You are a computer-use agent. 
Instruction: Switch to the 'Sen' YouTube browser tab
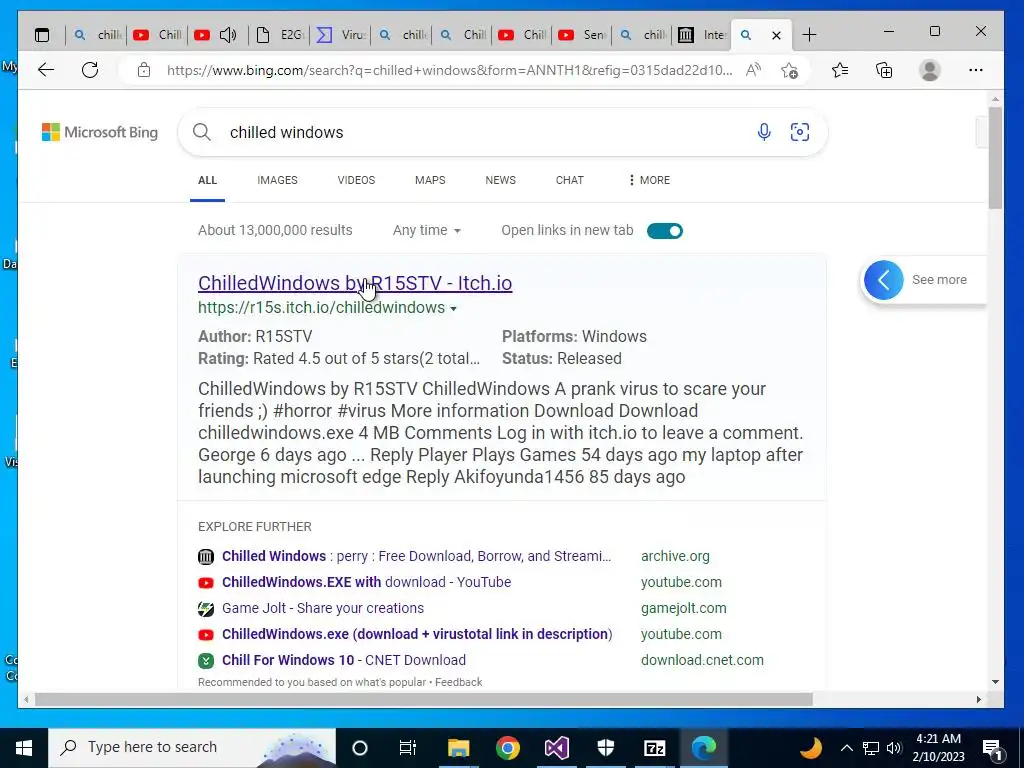[581, 35]
